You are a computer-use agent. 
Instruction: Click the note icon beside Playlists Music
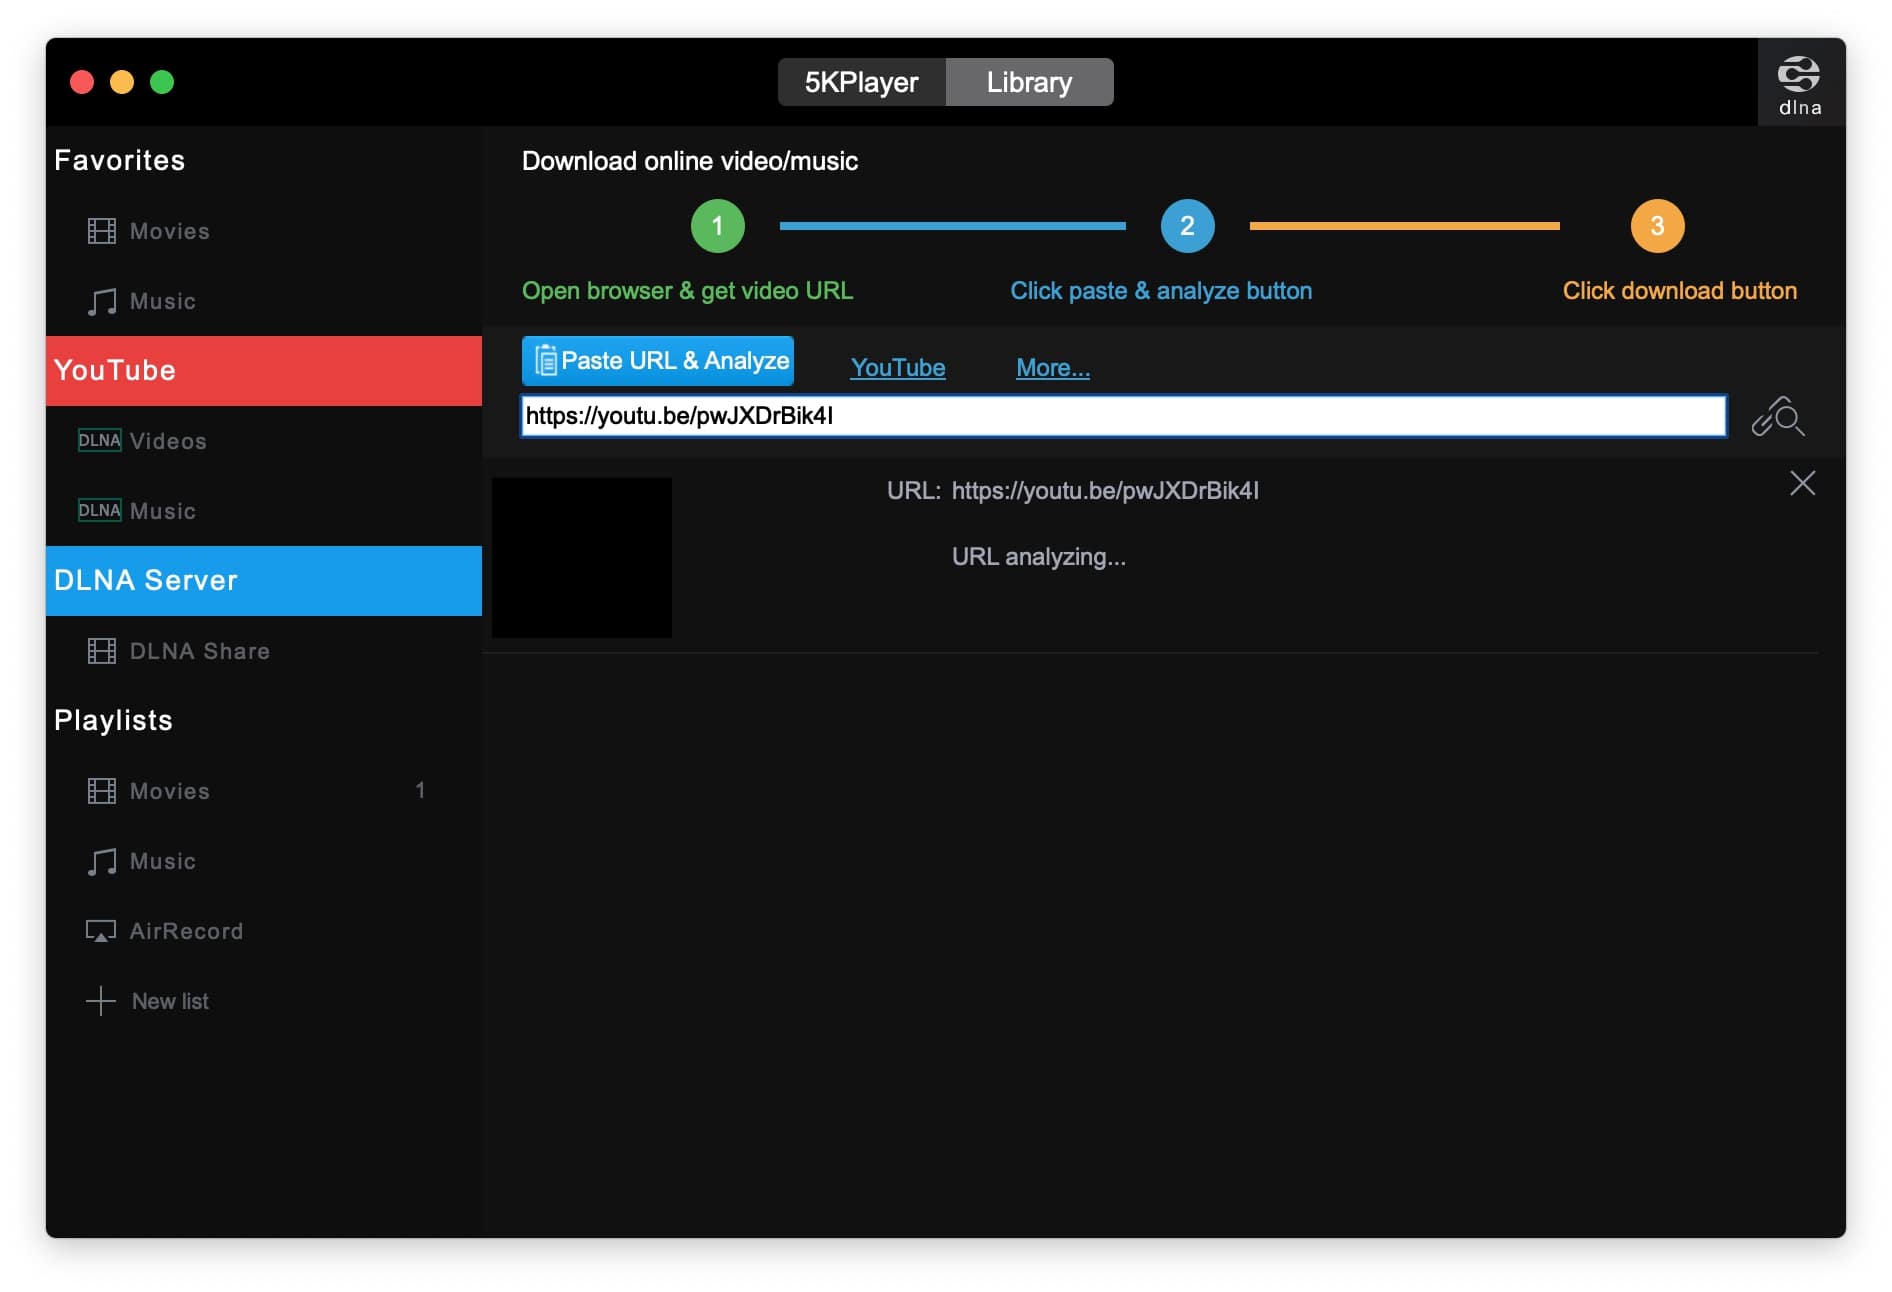click(x=101, y=861)
